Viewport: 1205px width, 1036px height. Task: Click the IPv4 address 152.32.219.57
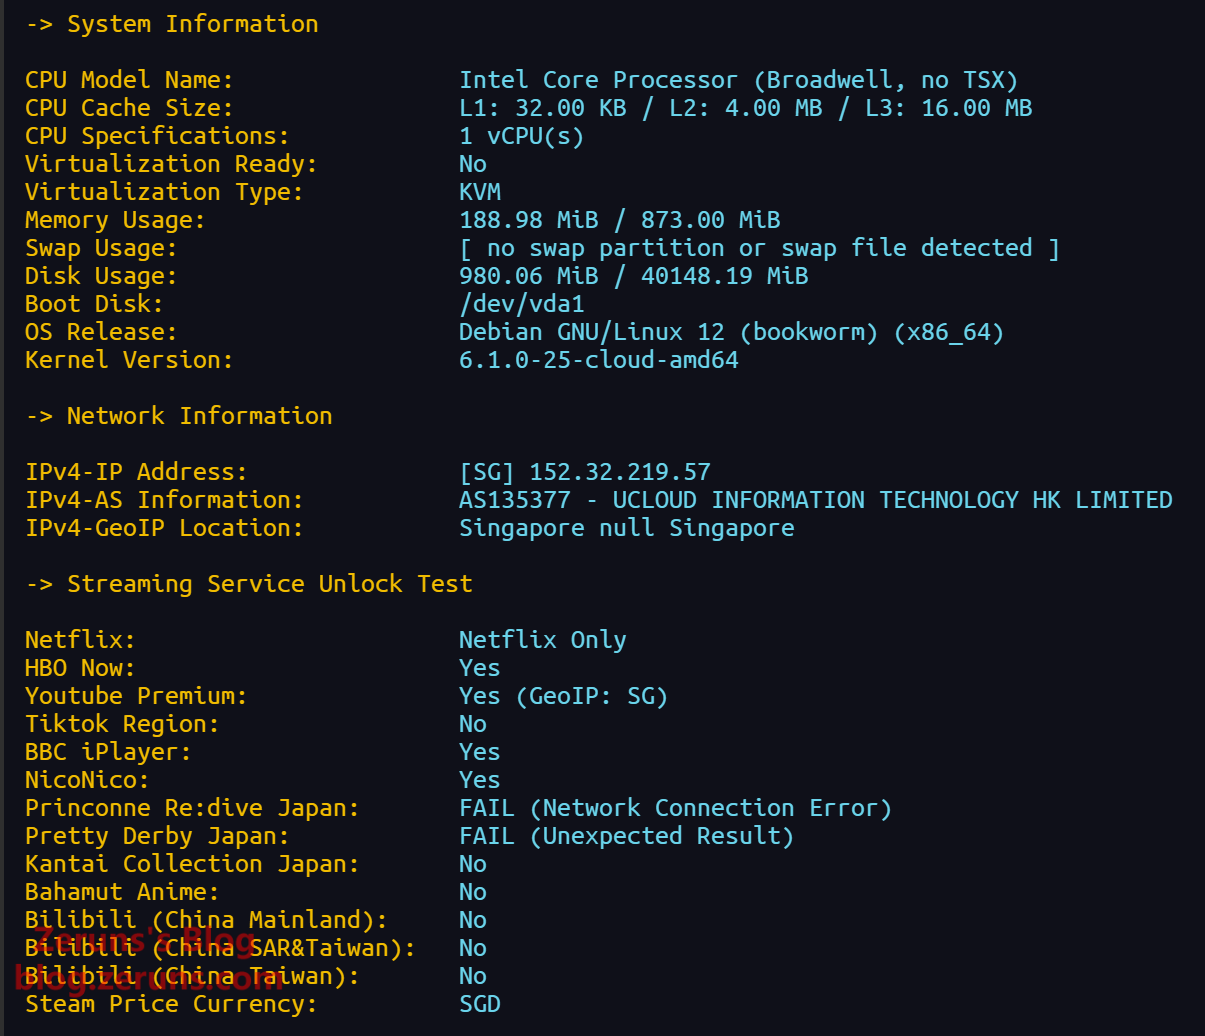click(619, 472)
